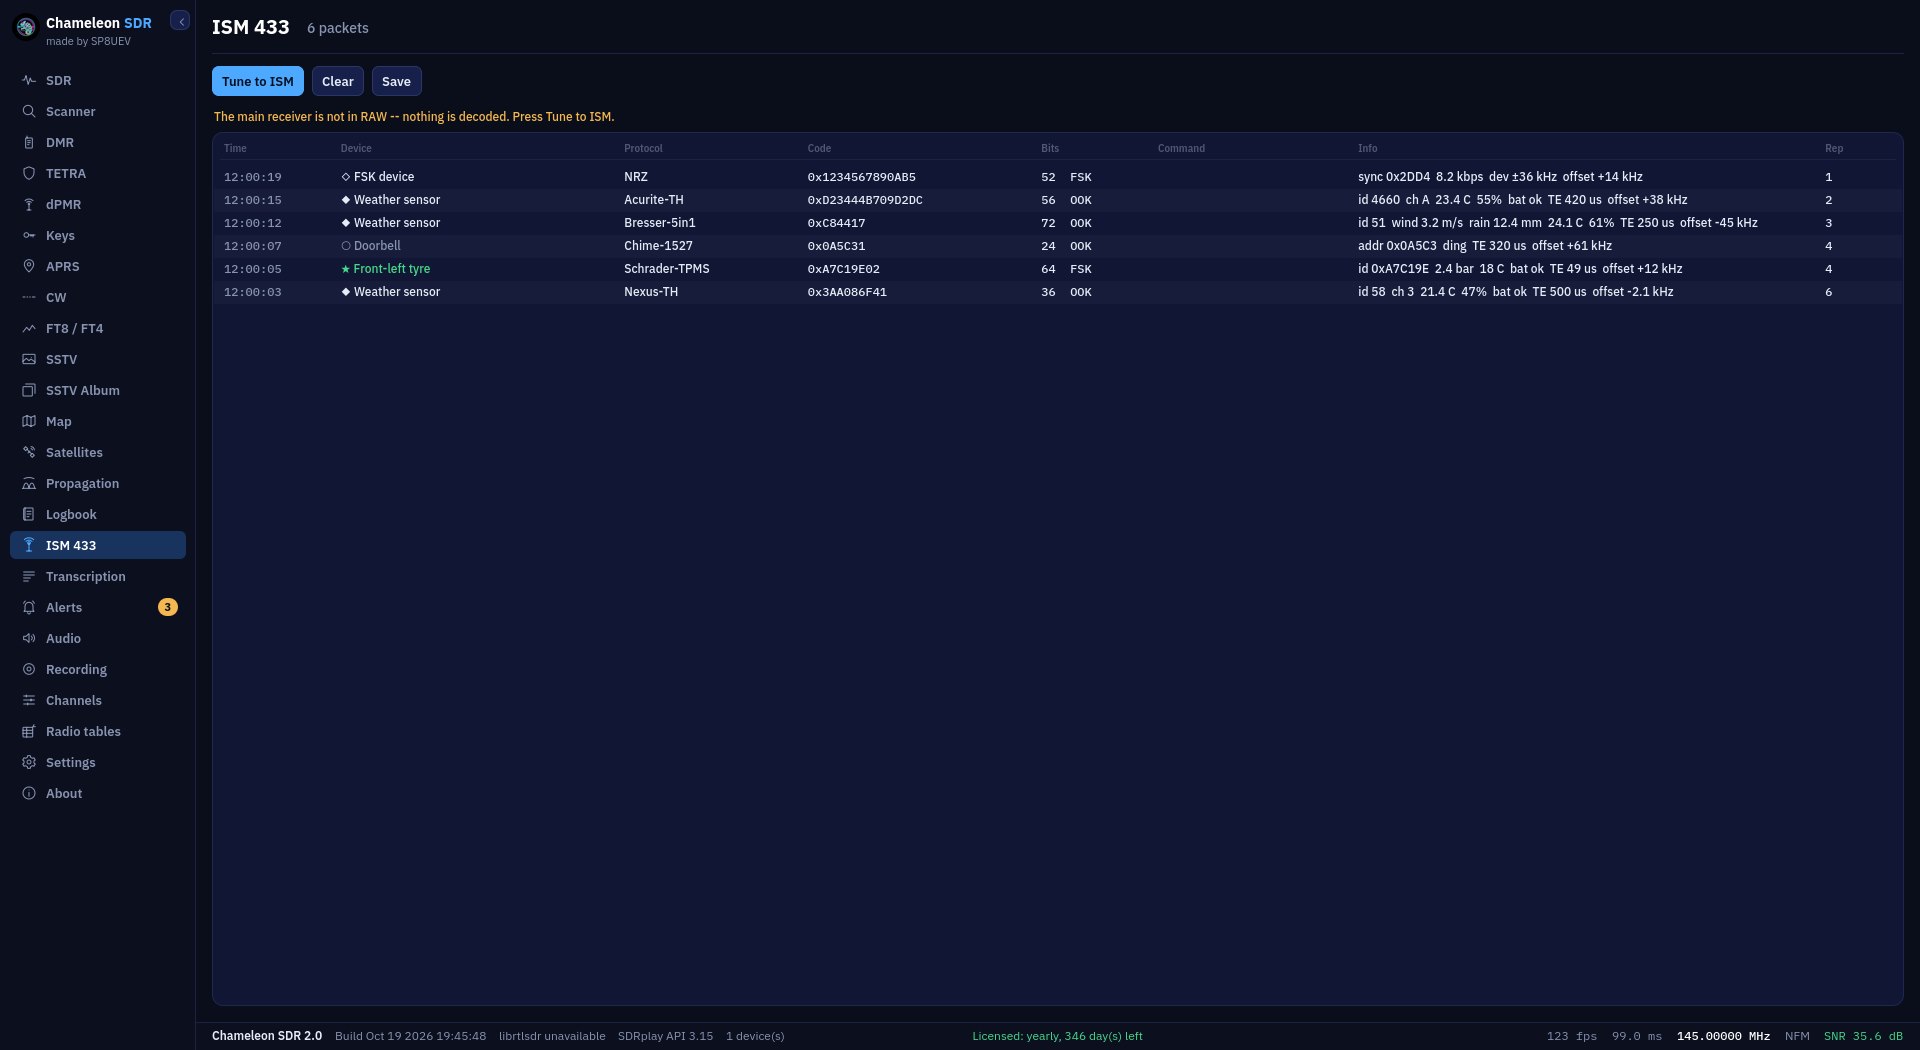Screen dimensions: 1920x1050
Task: Select the FSK device NRZ row
Action: (x=1057, y=177)
